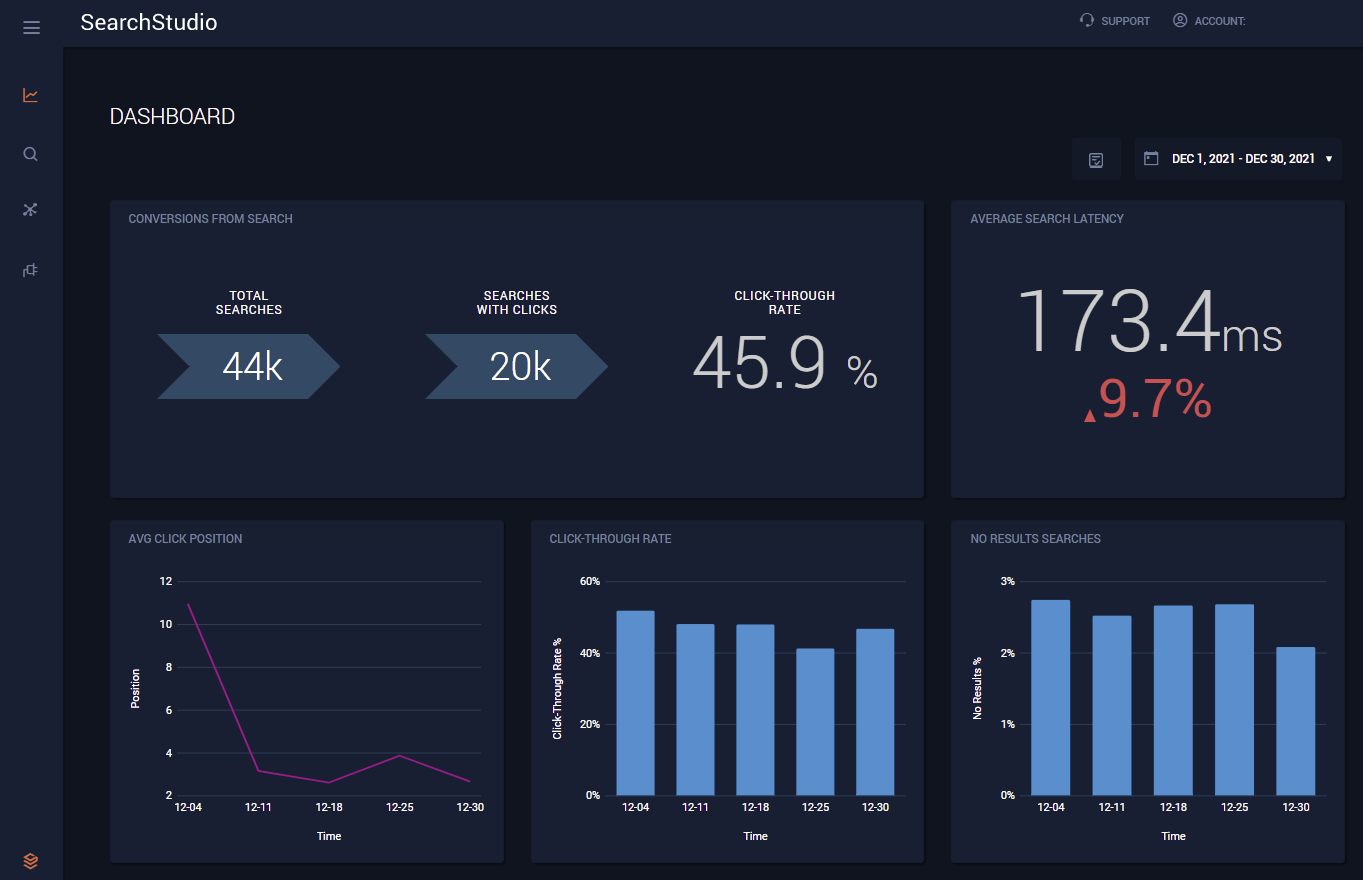Click the 12-30 bar in Click-Through Rate chart

[875, 712]
